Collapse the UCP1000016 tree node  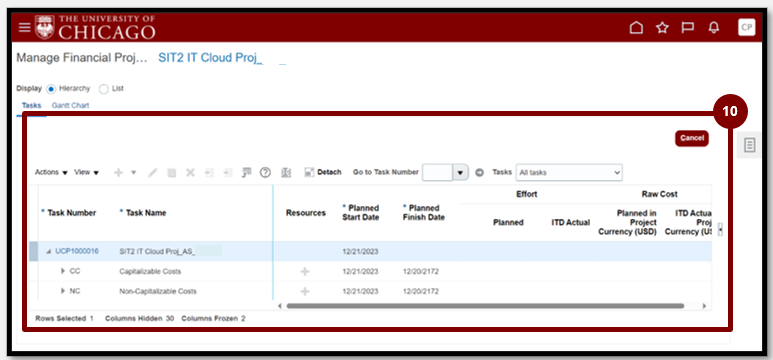(x=48, y=252)
